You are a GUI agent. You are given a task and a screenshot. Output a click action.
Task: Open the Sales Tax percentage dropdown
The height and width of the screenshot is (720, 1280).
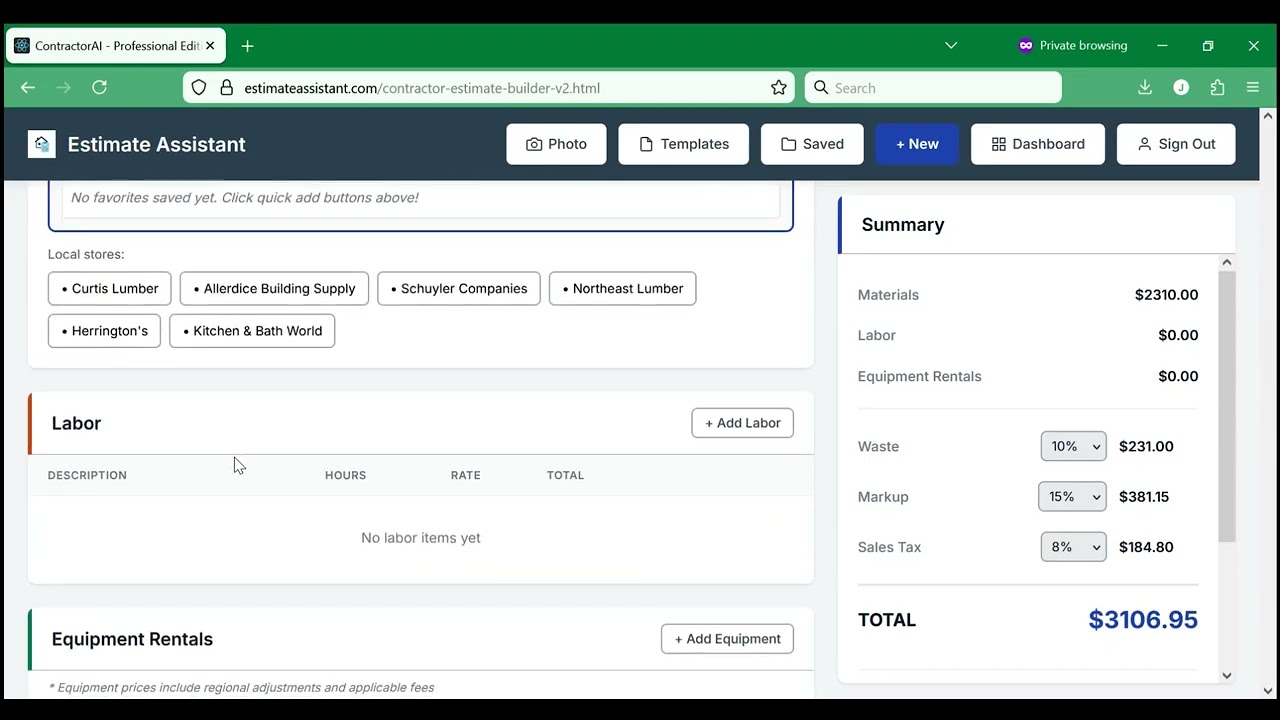1074,547
